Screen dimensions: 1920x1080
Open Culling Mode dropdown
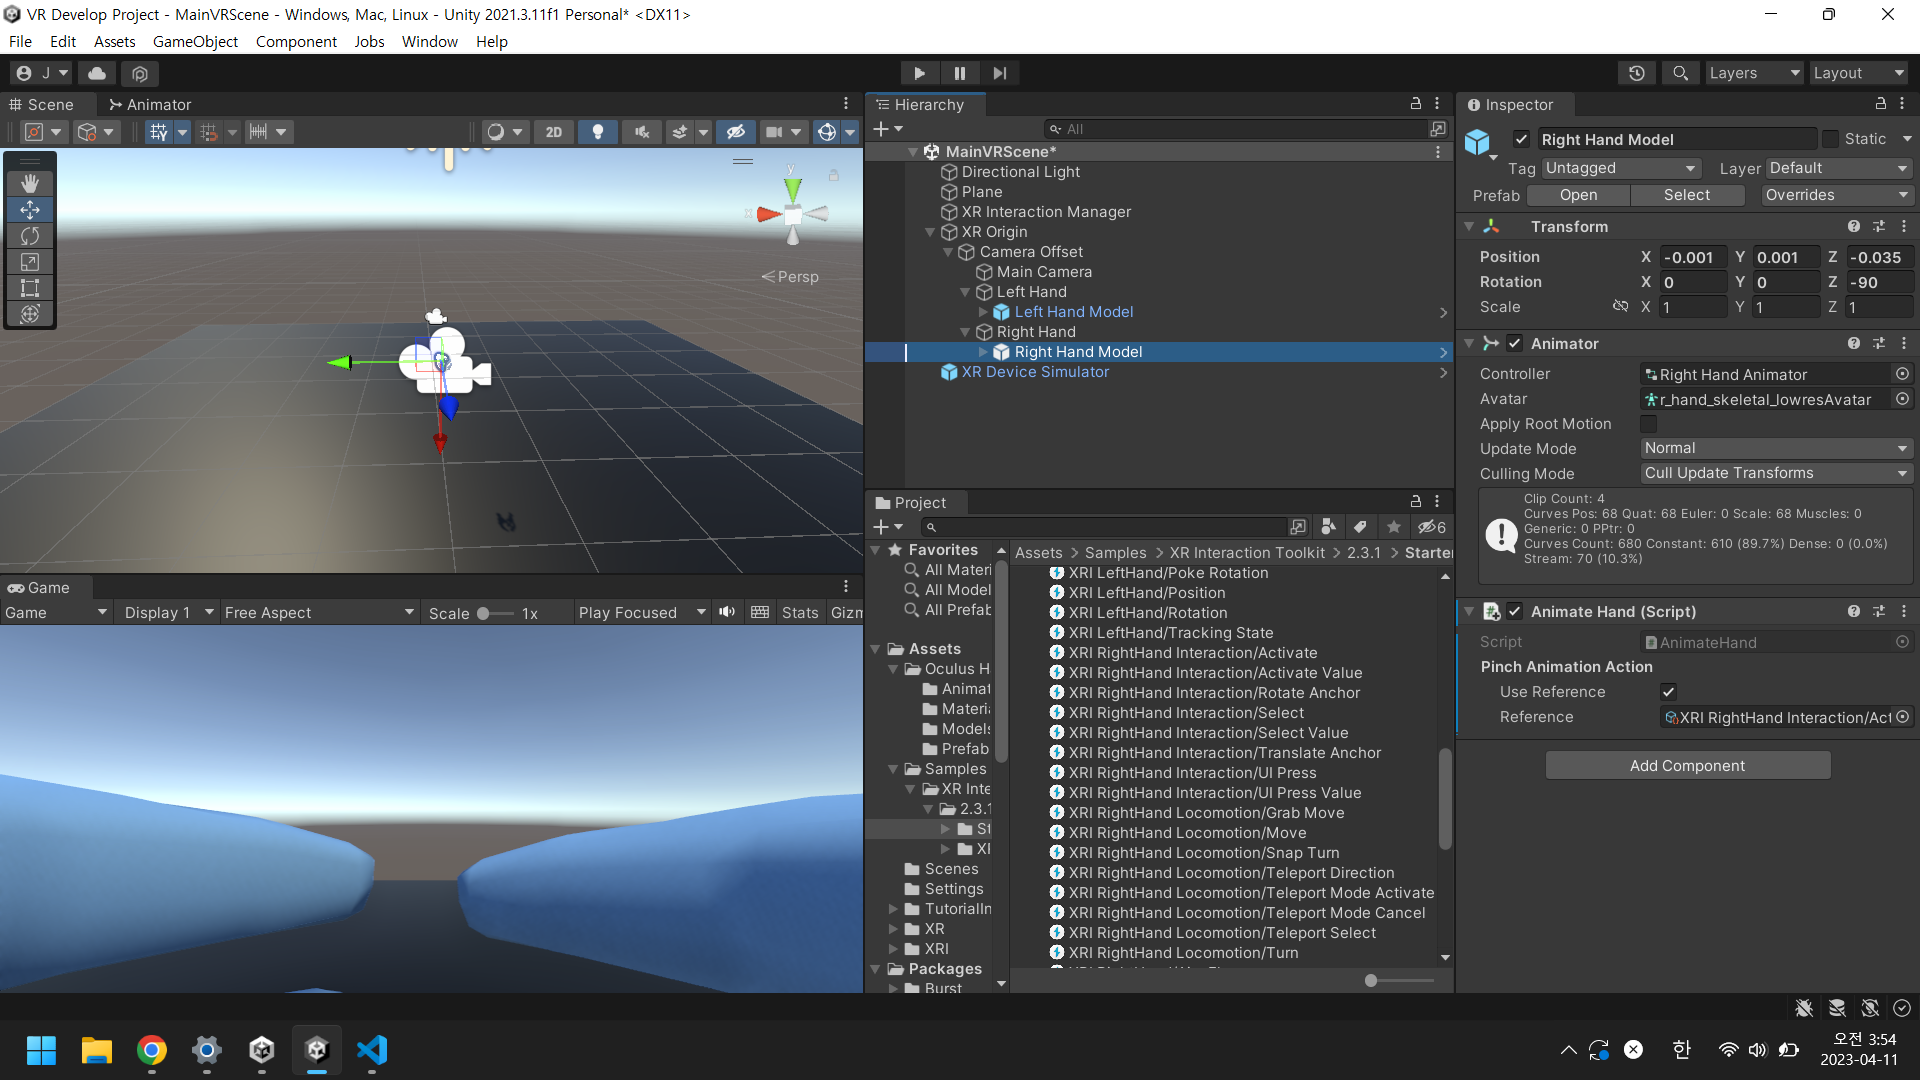pos(1776,473)
